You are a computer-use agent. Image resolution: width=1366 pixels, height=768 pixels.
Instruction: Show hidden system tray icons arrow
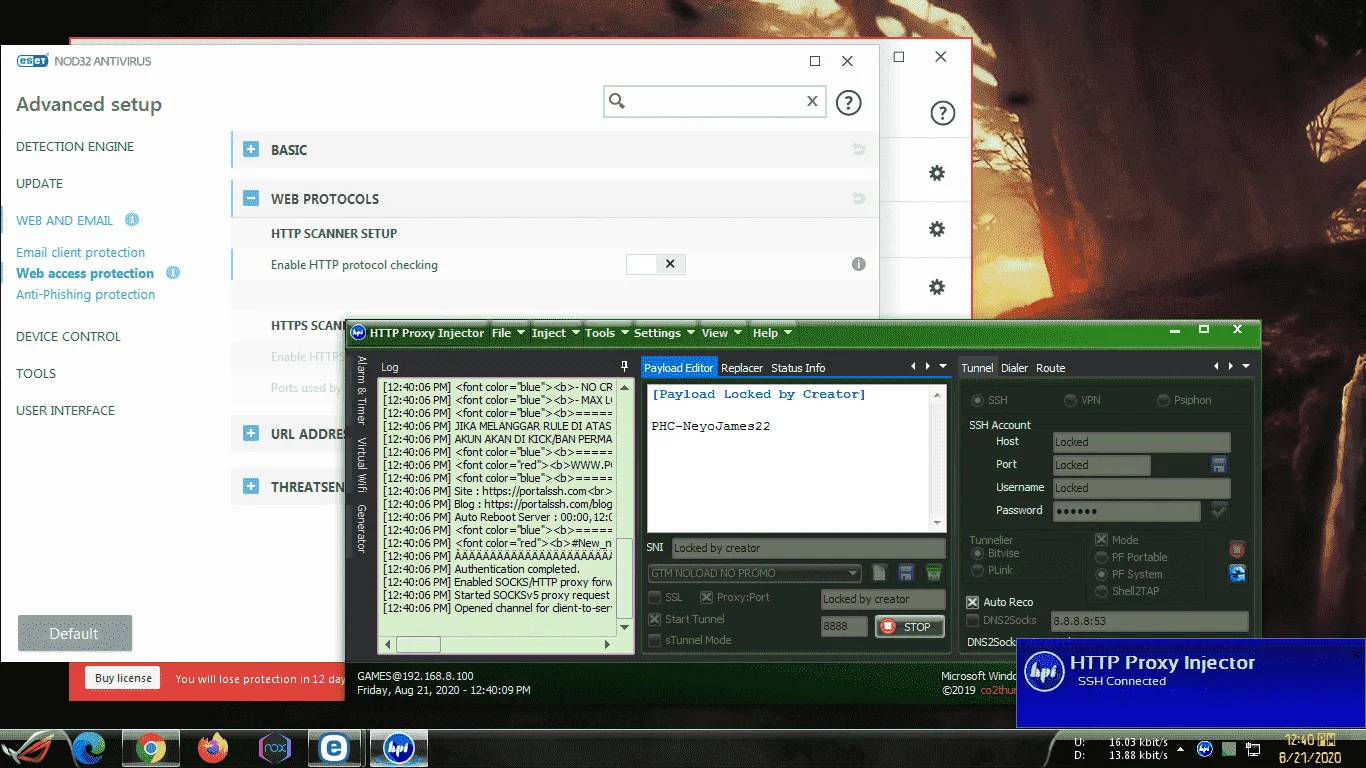point(1183,748)
